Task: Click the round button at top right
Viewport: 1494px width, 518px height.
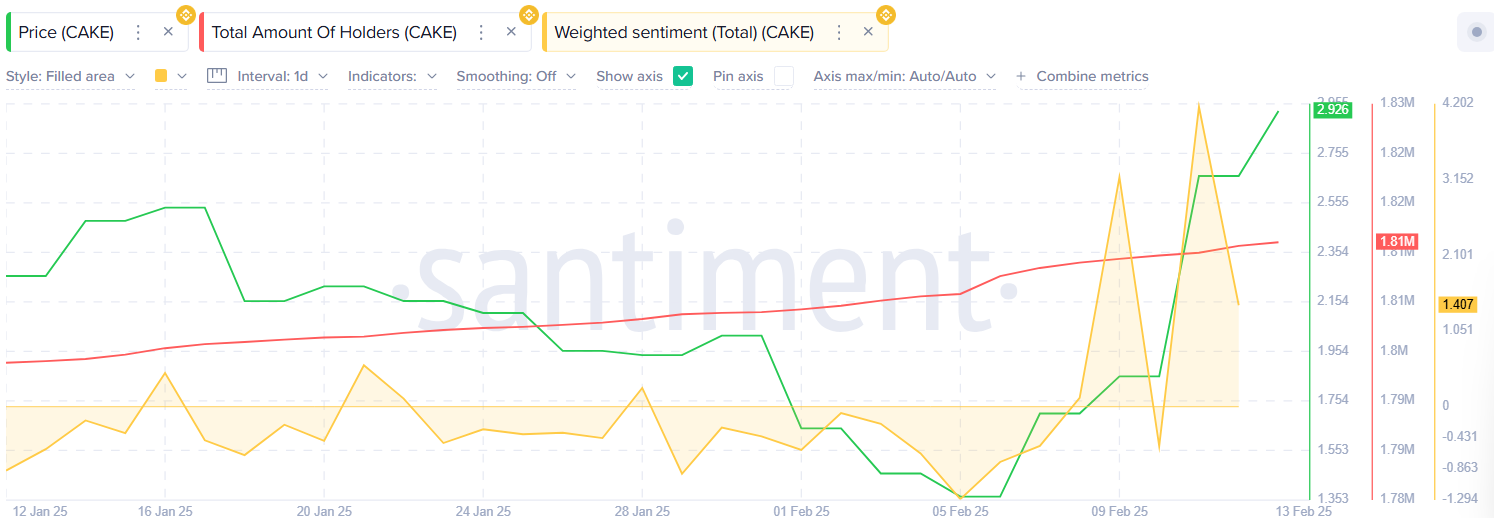Action: coord(1477,32)
